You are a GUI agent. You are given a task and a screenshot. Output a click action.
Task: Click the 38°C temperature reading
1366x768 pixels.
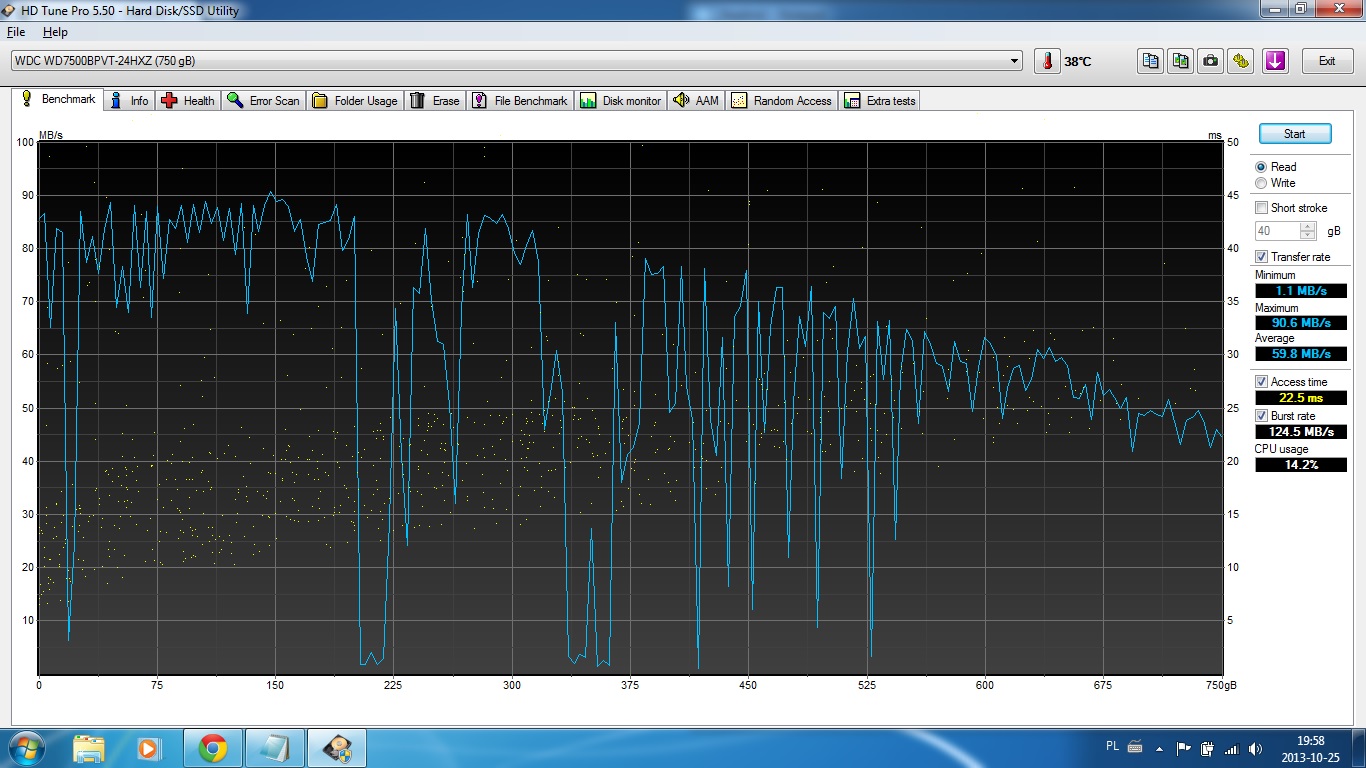(1078, 61)
